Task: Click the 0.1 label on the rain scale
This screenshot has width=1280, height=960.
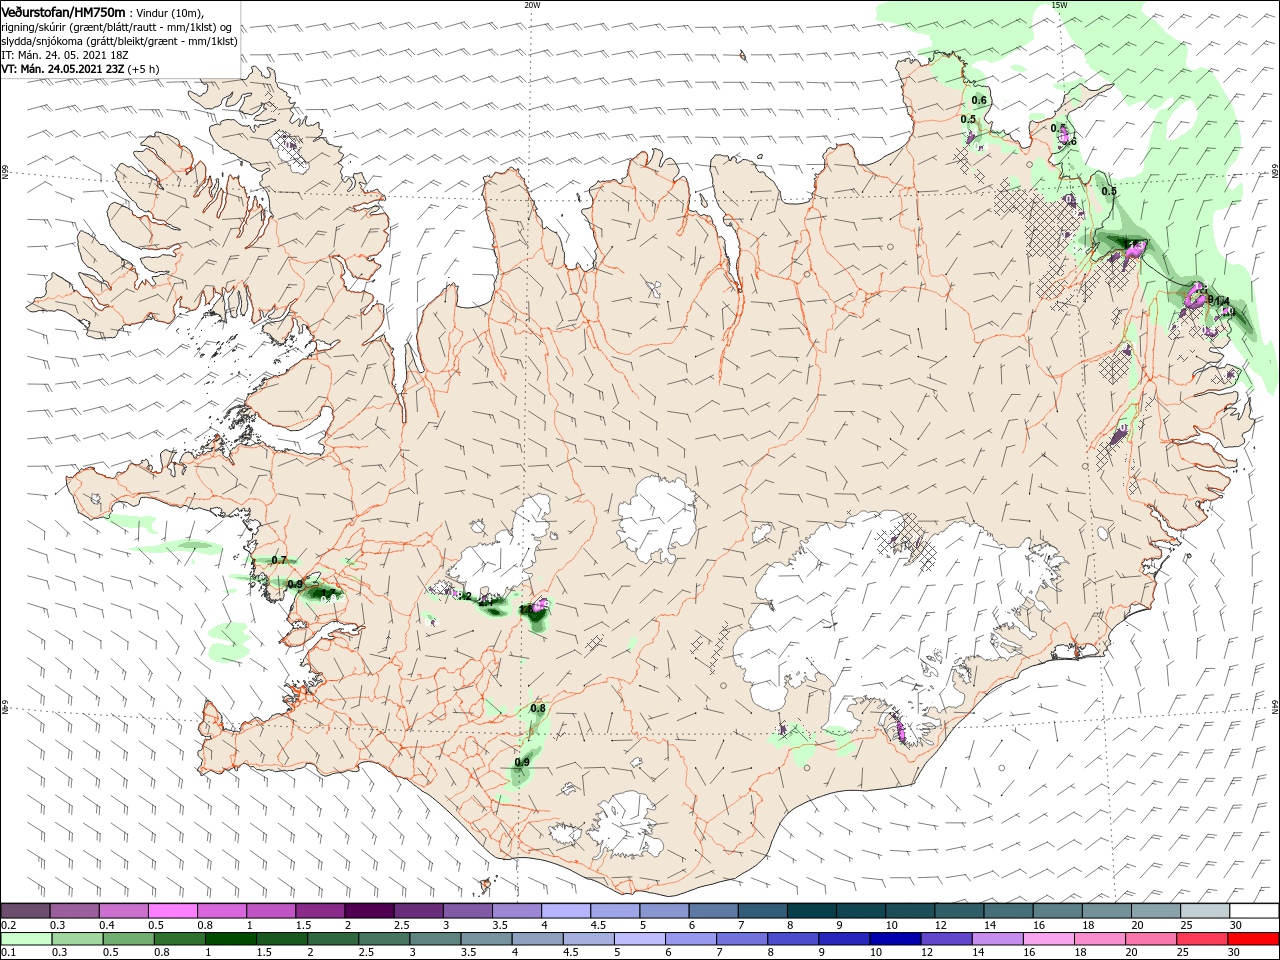Action: point(8,952)
